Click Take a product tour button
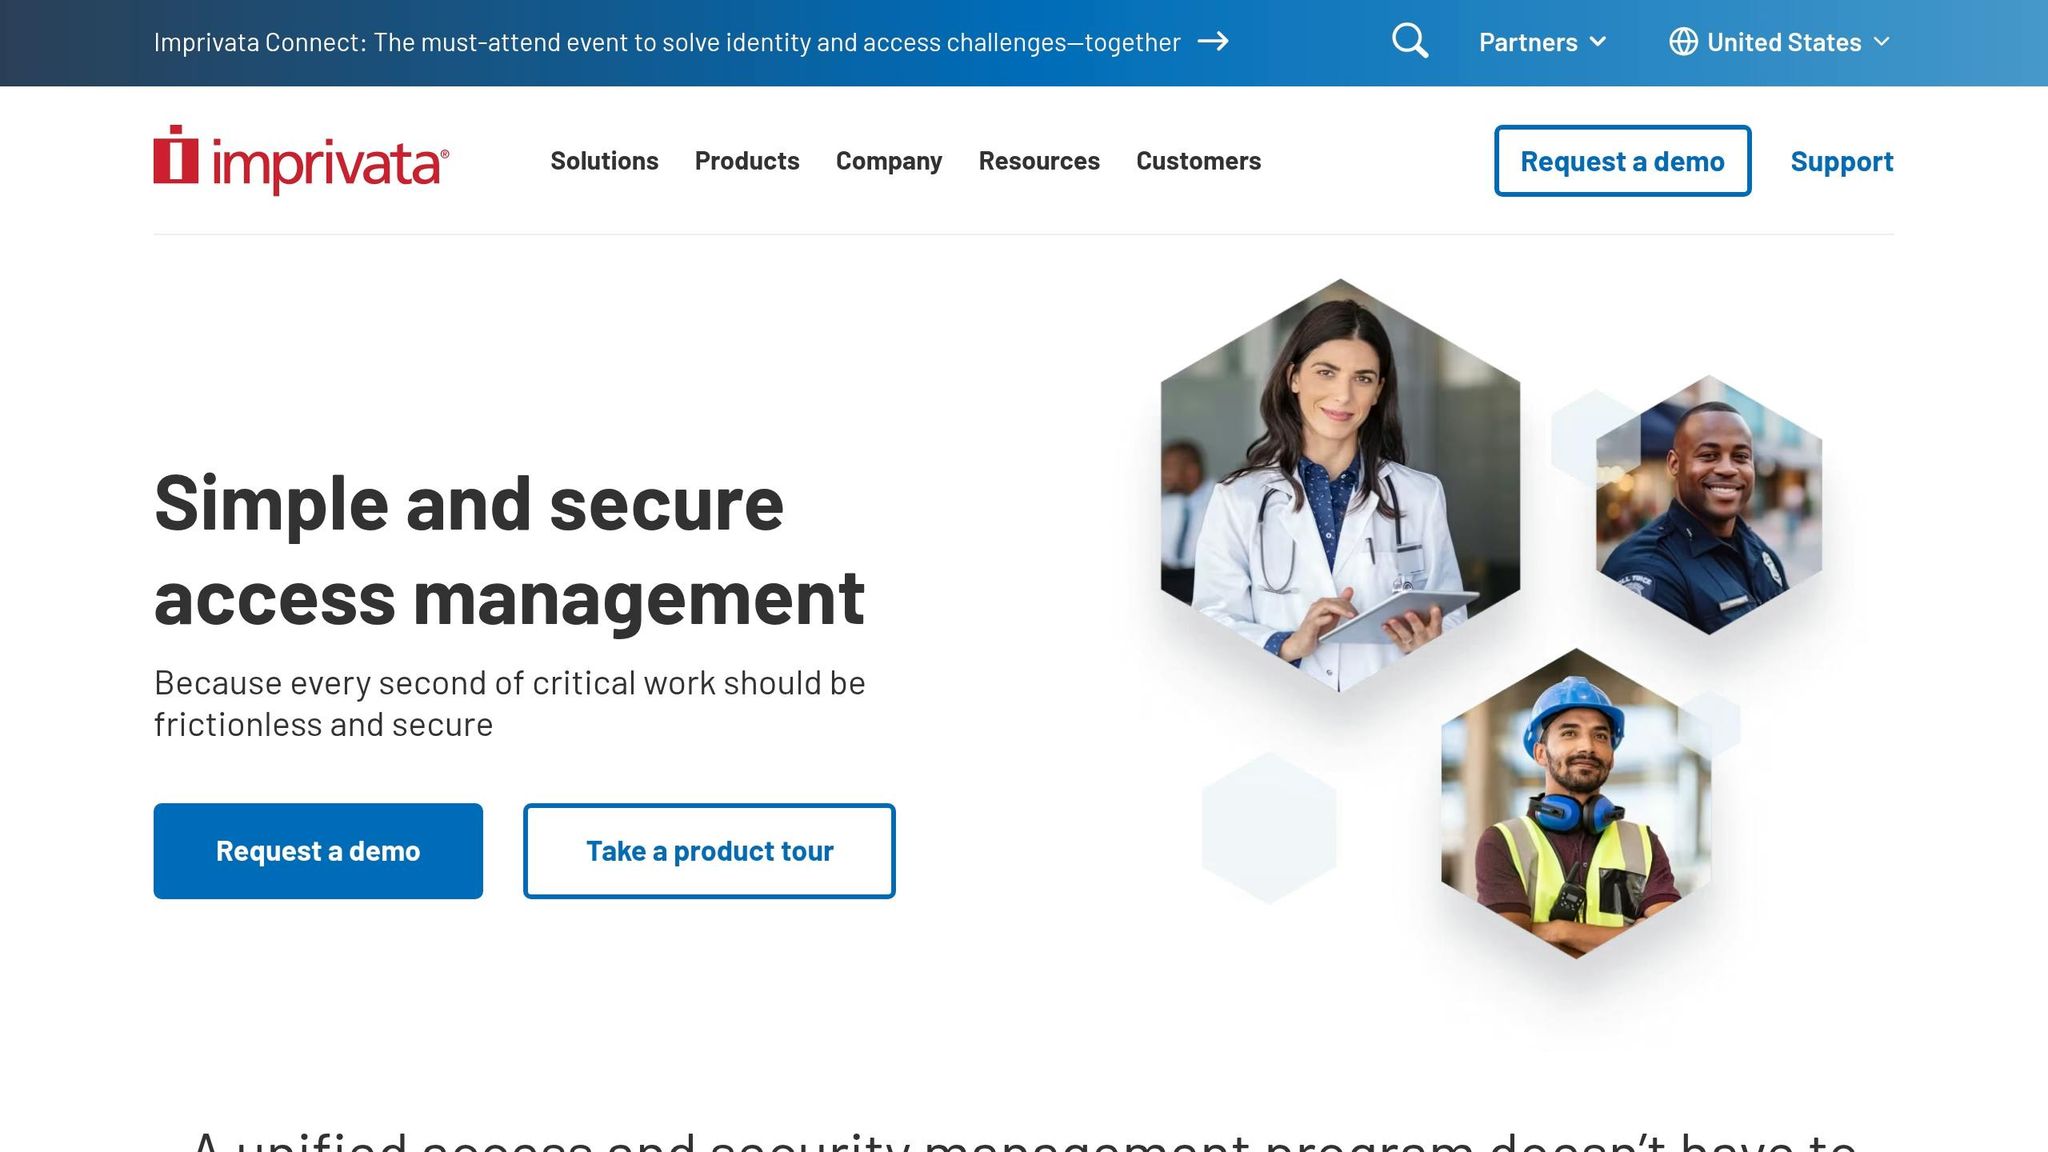Viewport: 2048px width, 1152px height. [x=709, y=851]
